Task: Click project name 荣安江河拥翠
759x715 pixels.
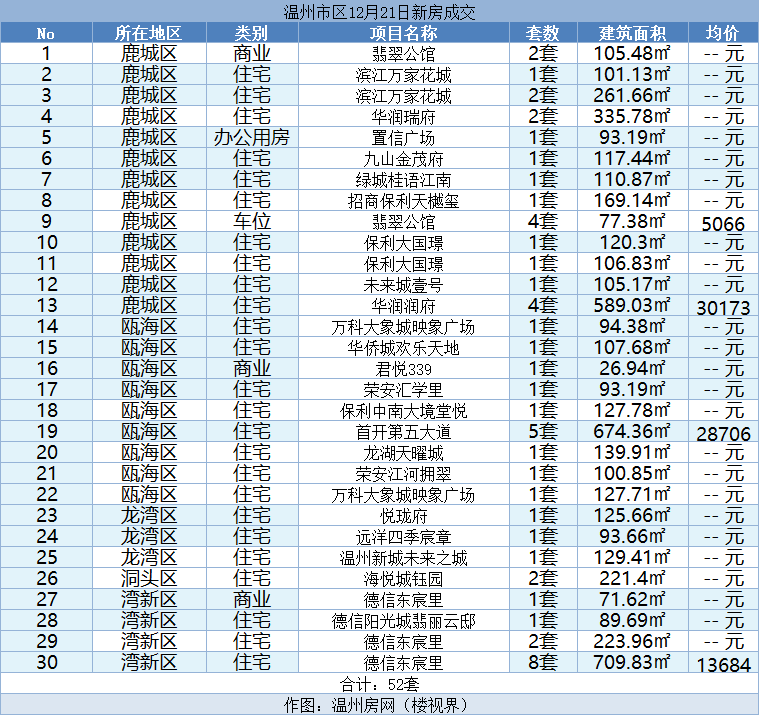Action: tap(403, 474)
